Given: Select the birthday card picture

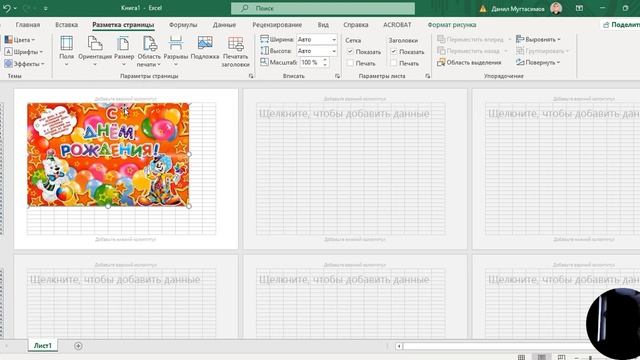Looking at the screenshot, I should [x=108, y=154].
